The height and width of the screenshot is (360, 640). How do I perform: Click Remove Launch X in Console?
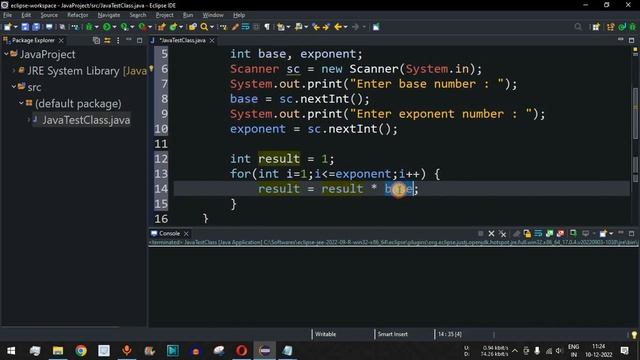(x=491, y=233)
